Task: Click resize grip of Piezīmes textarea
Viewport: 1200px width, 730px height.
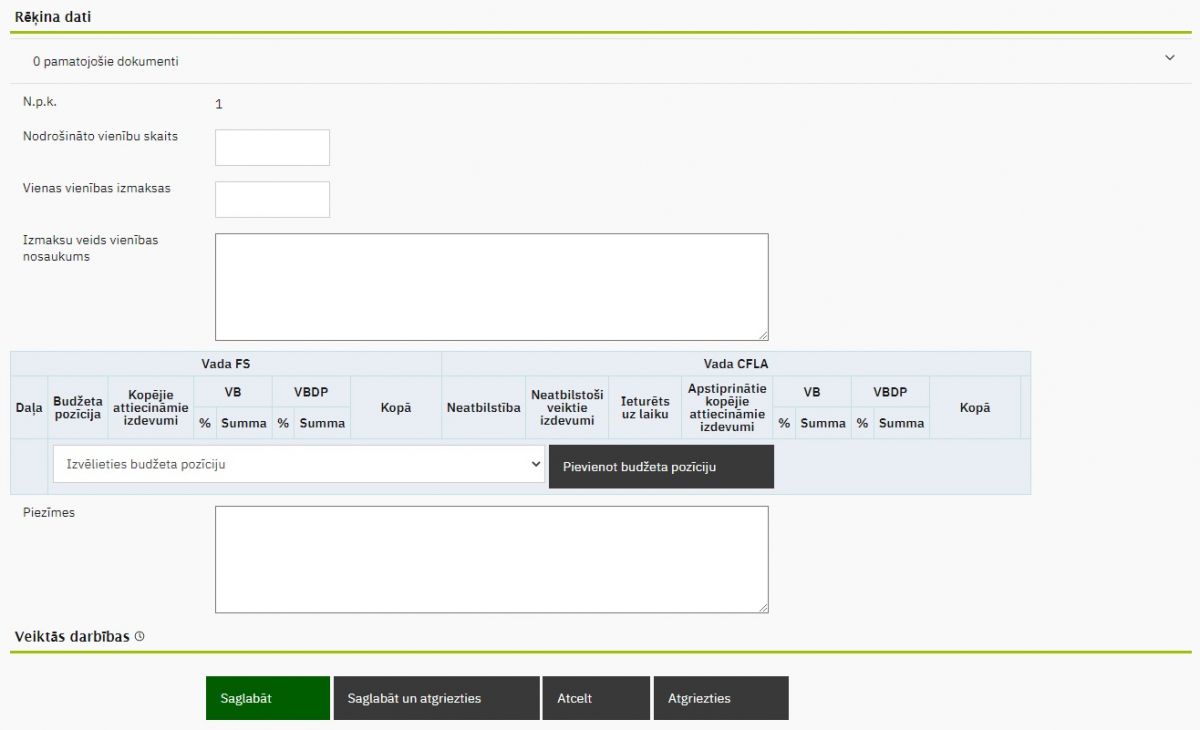Action: [763, 607]
